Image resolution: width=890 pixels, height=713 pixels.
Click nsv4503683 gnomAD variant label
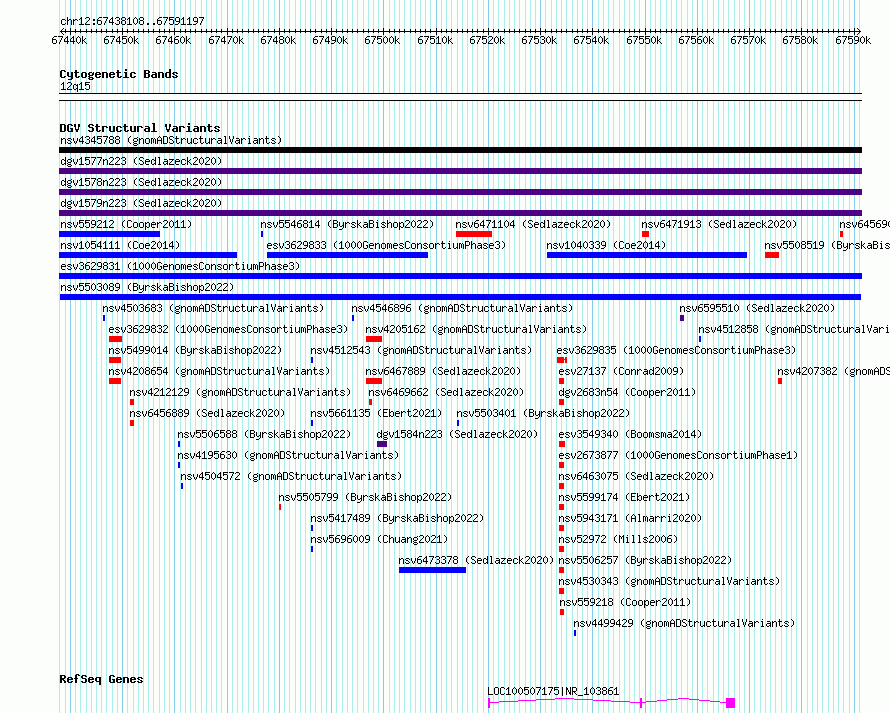click(213, 308)
